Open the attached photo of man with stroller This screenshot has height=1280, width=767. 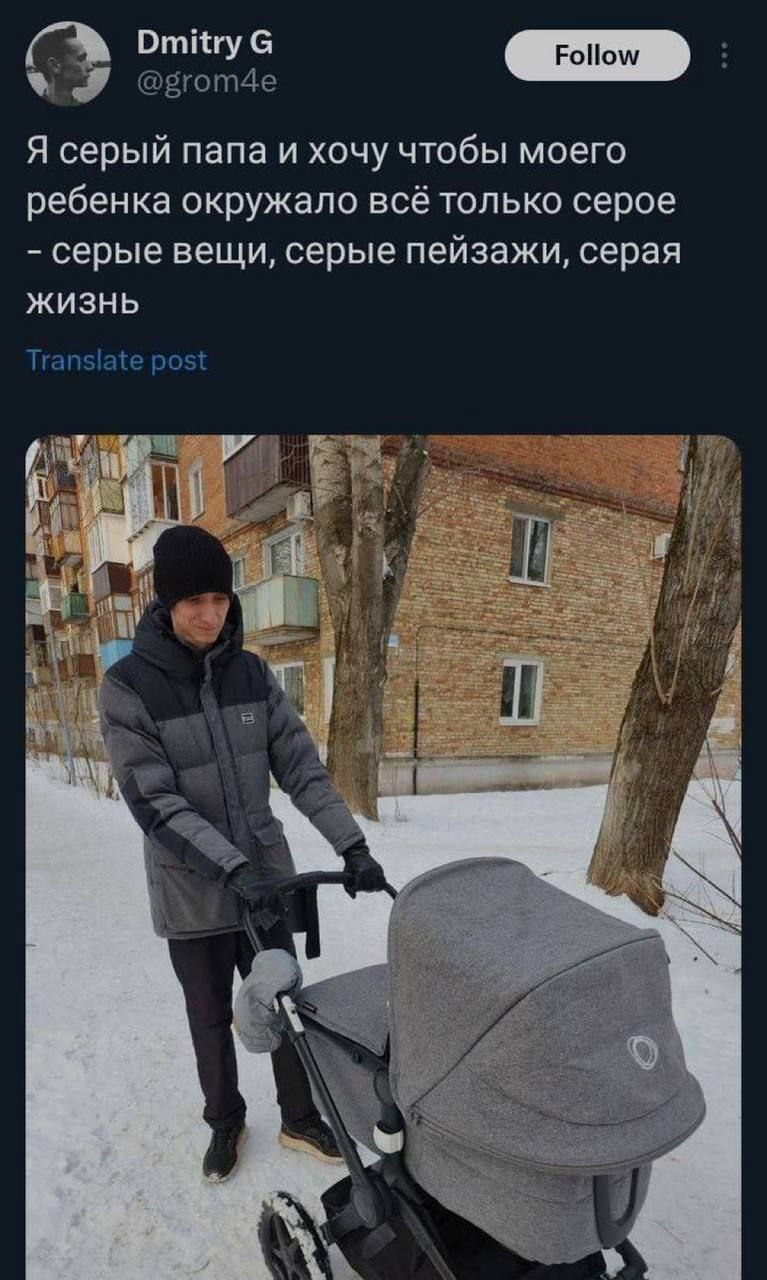pyautogui.click(x=383, y=857)
